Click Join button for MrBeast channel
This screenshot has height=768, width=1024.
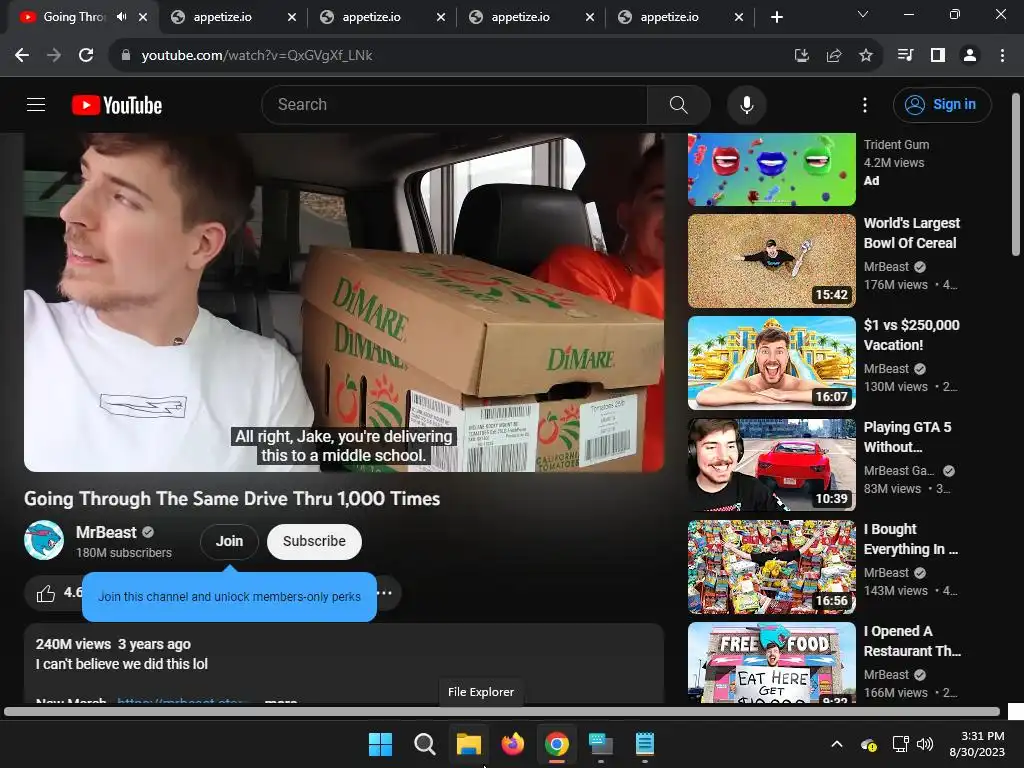(x=229, y=541)
